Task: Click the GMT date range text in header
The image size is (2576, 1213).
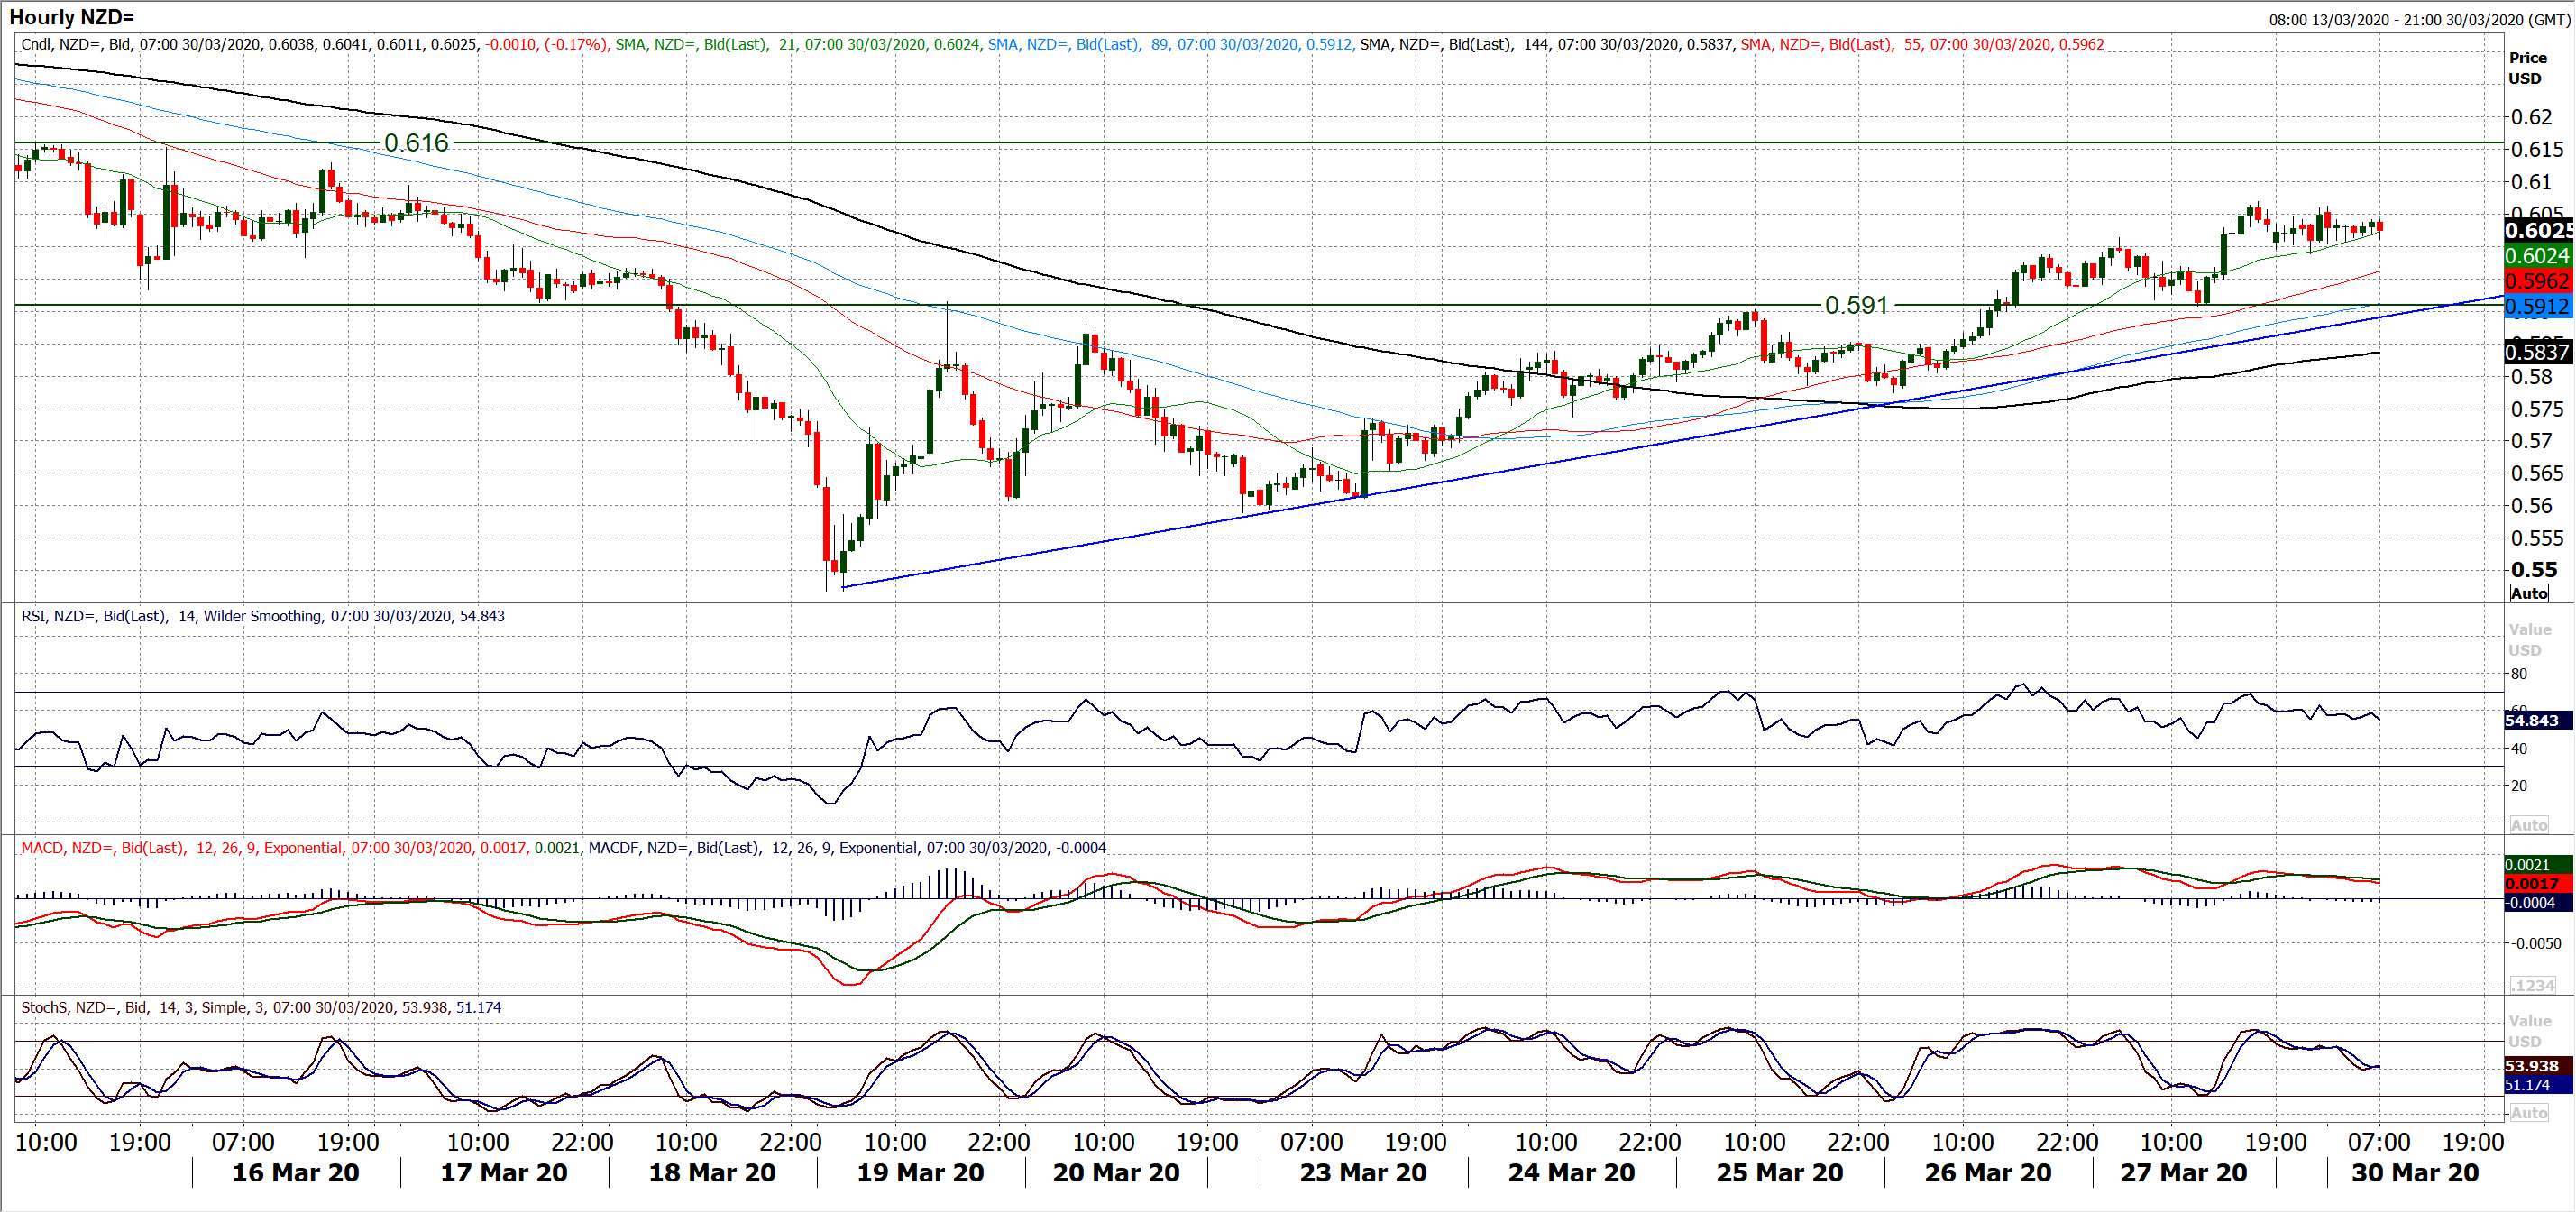Action: point(2418,20)
